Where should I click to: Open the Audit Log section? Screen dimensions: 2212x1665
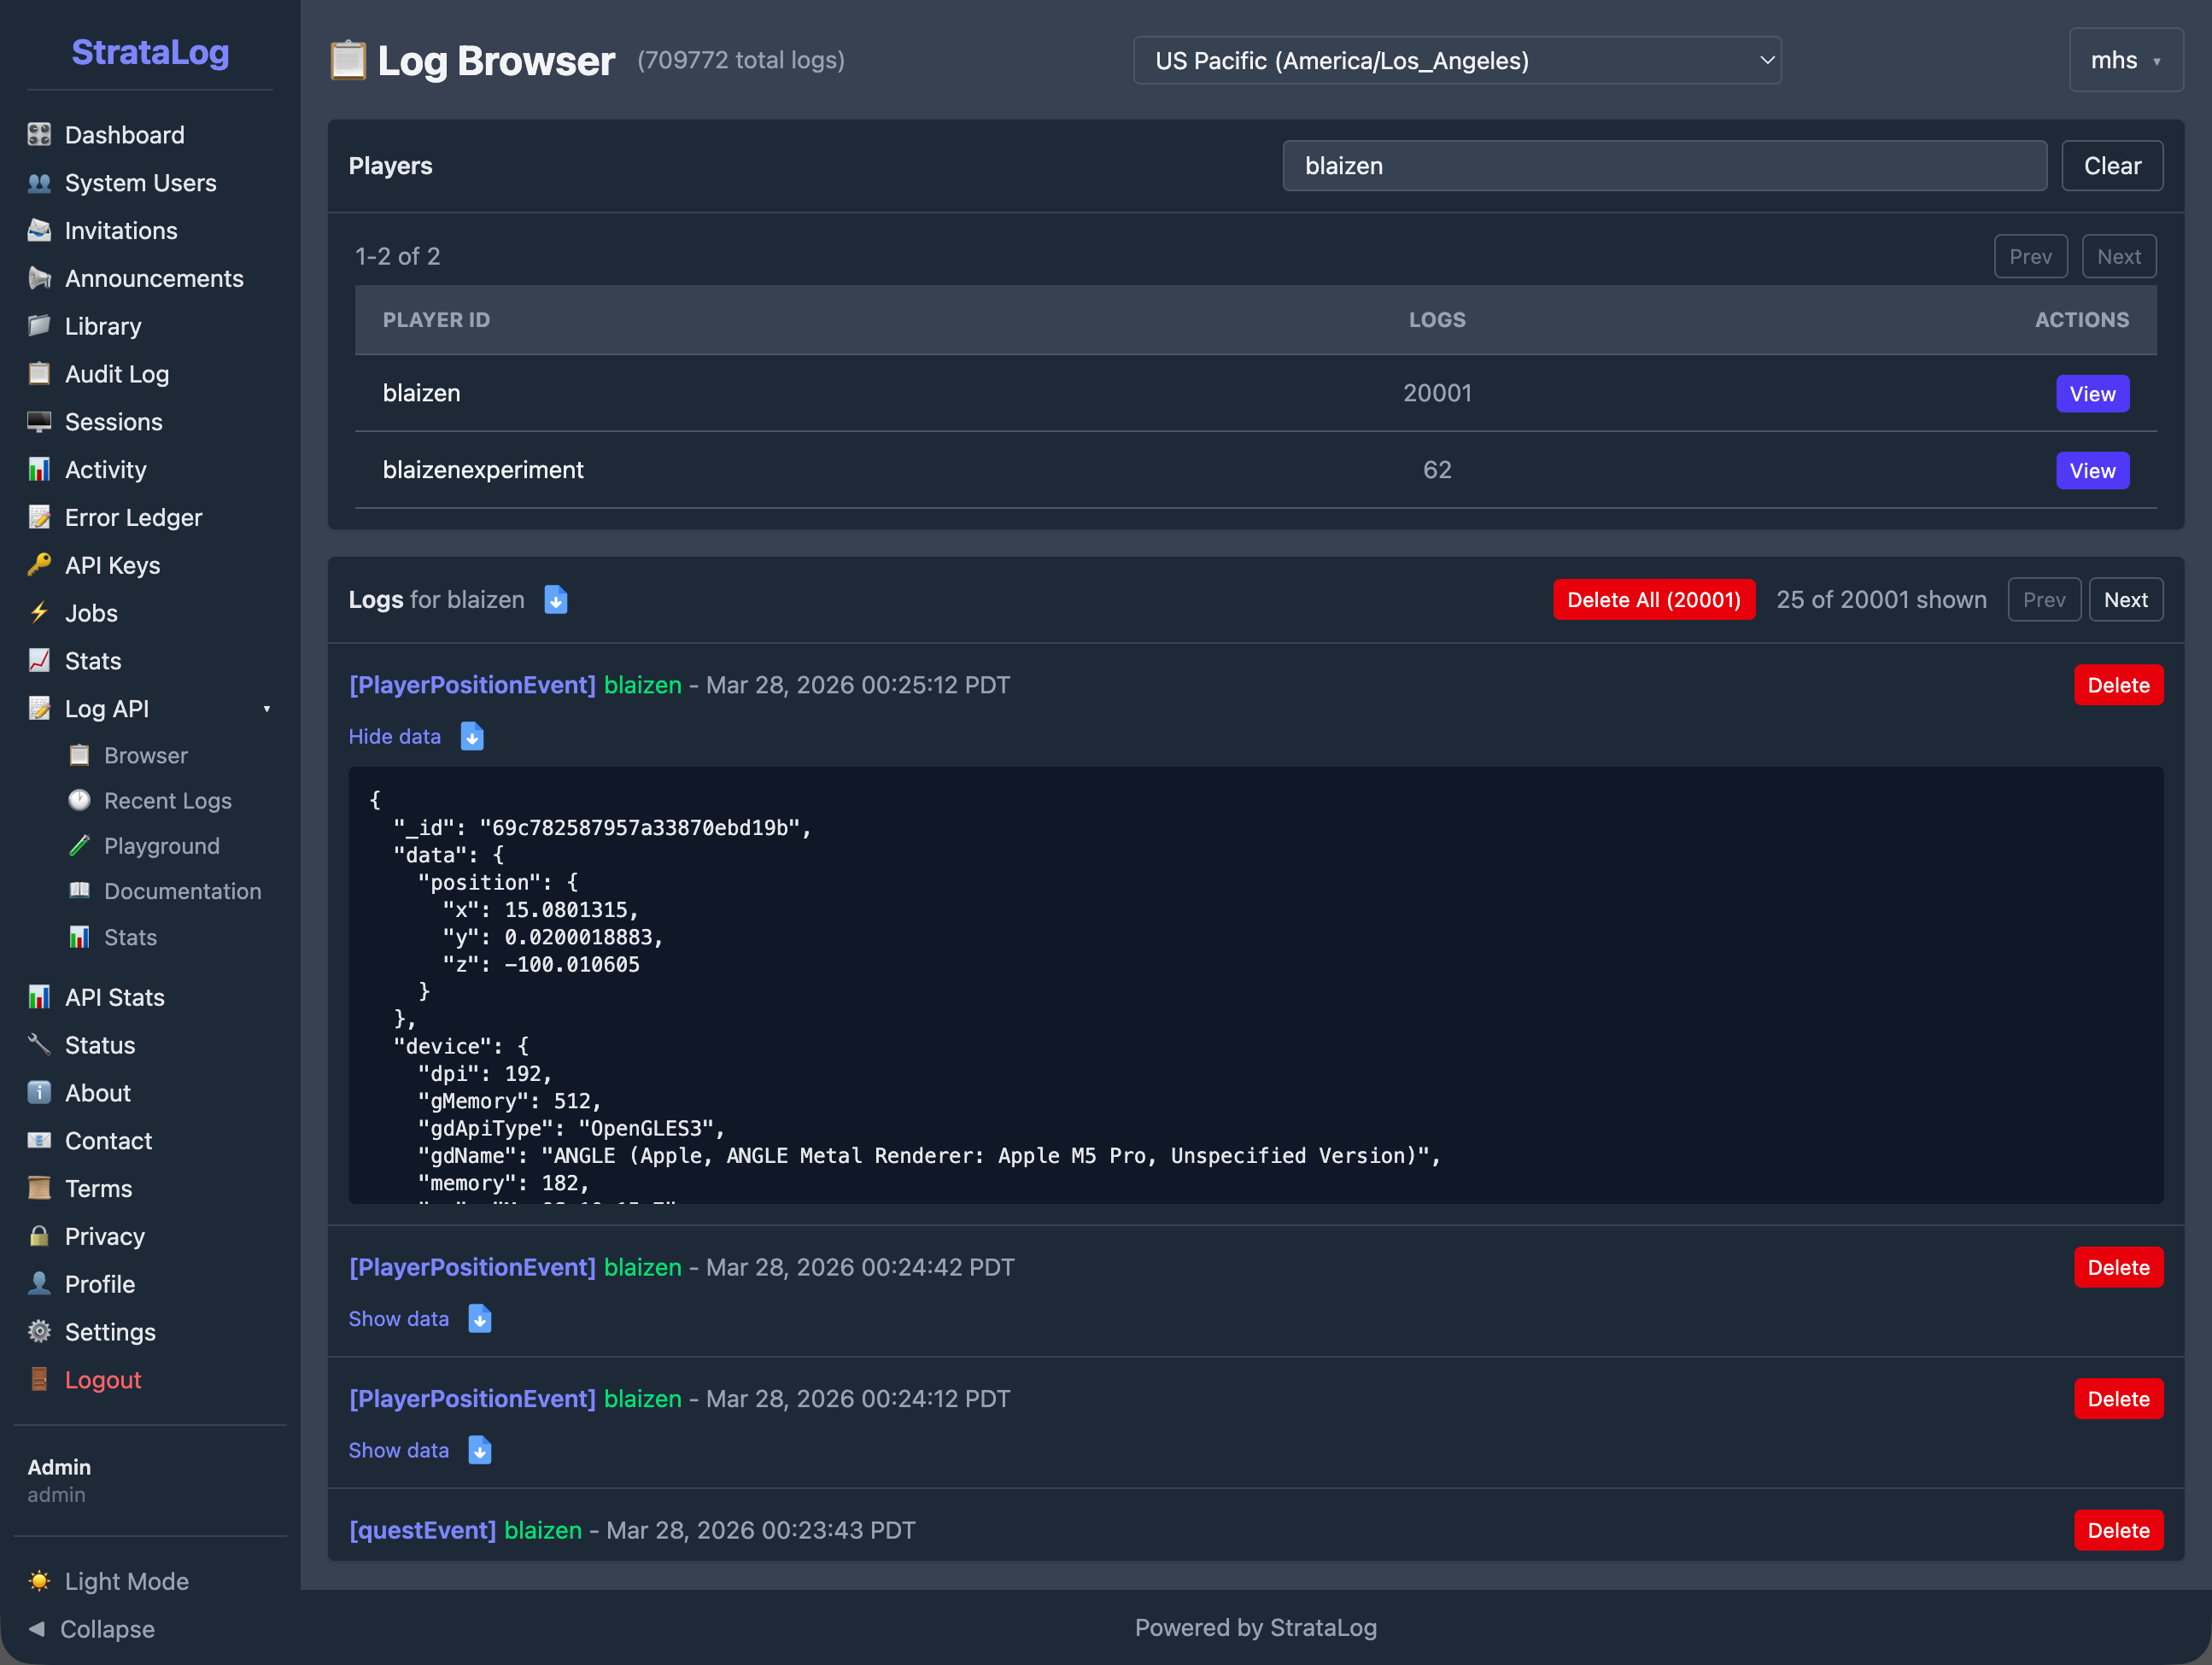tap(117, 373)
